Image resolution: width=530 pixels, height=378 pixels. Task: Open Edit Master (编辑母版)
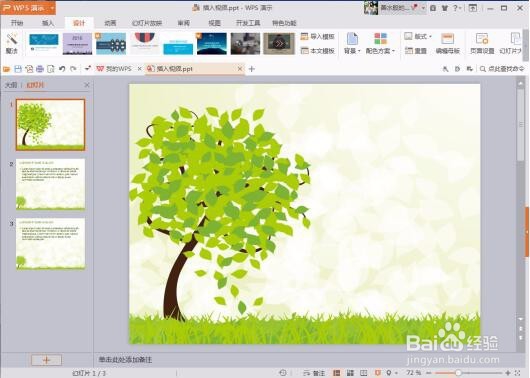point(448,43)
